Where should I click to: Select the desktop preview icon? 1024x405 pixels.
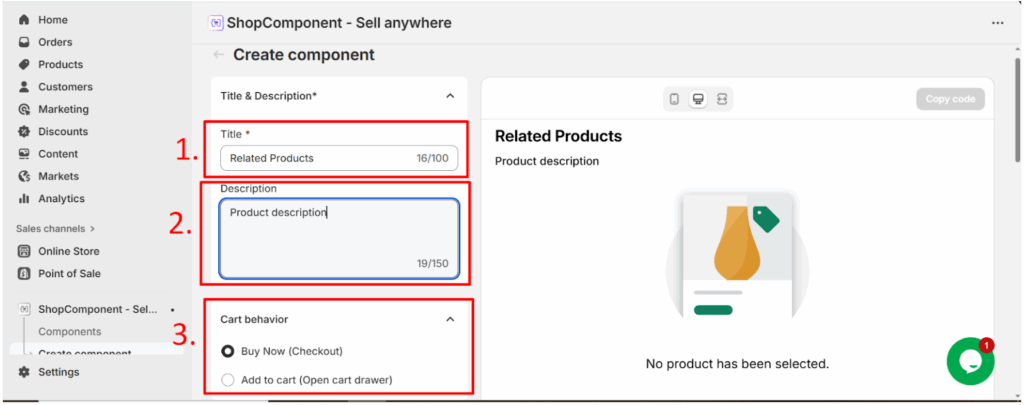pos(698,99)
